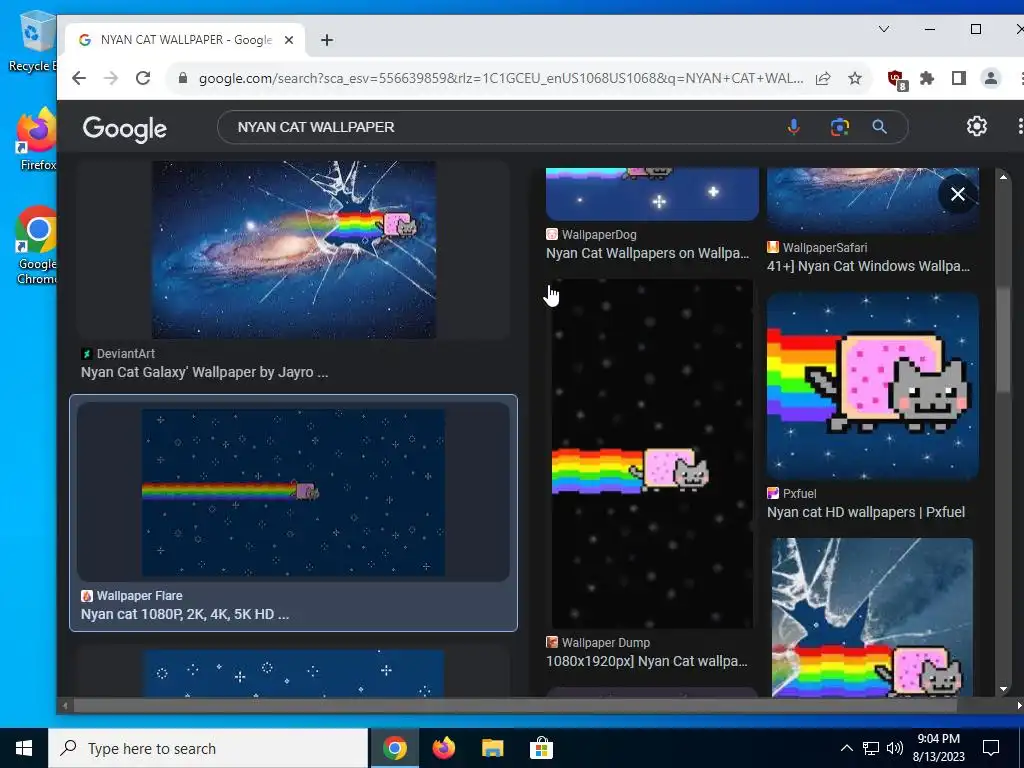The height and width of the screenshot is (768, 1024).
Task: Click scrollbar down arrow in preview panel
Action: point(1003,689)
